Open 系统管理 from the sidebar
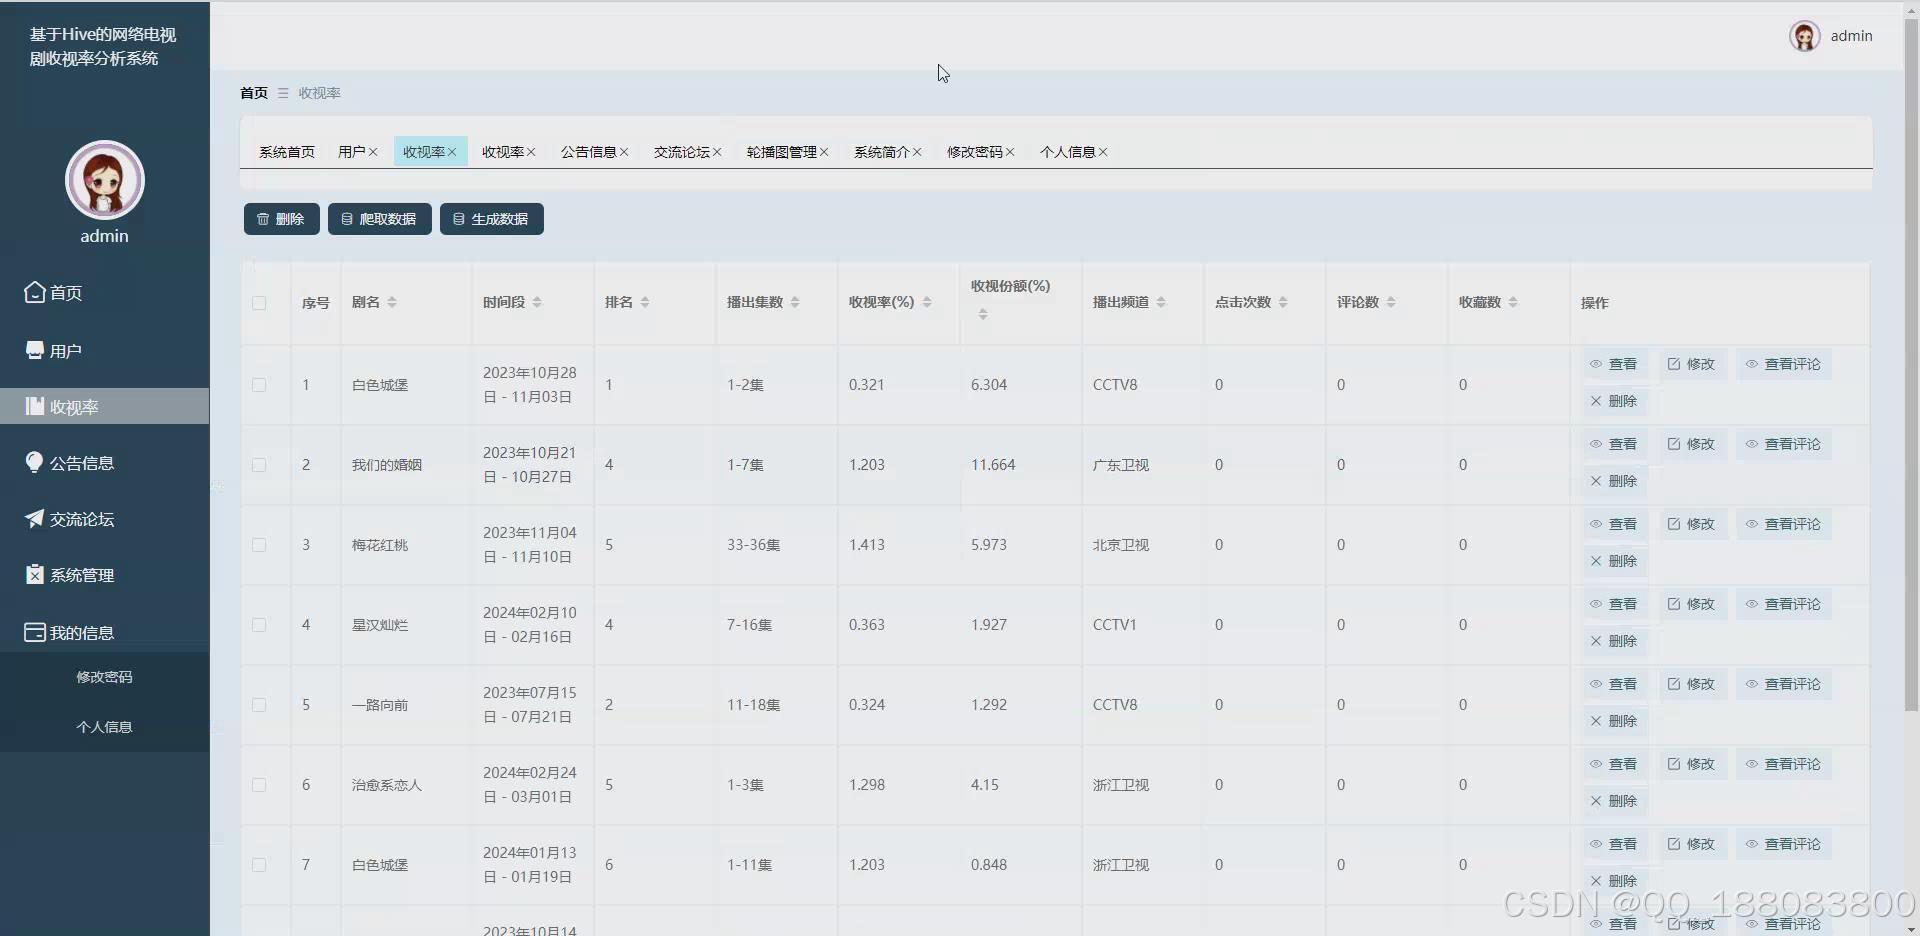This screenshot has width=1920, height=936. coord(81,574)
